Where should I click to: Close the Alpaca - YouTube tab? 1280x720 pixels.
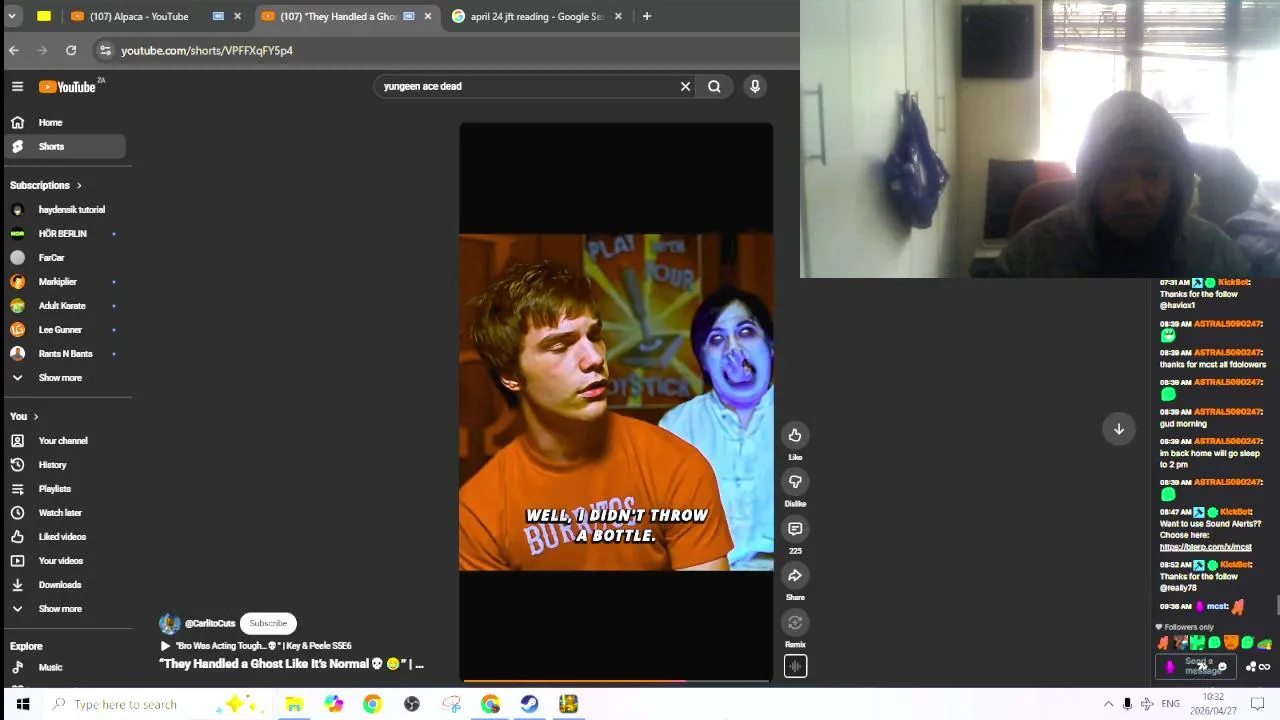click(x=237, y=16)
